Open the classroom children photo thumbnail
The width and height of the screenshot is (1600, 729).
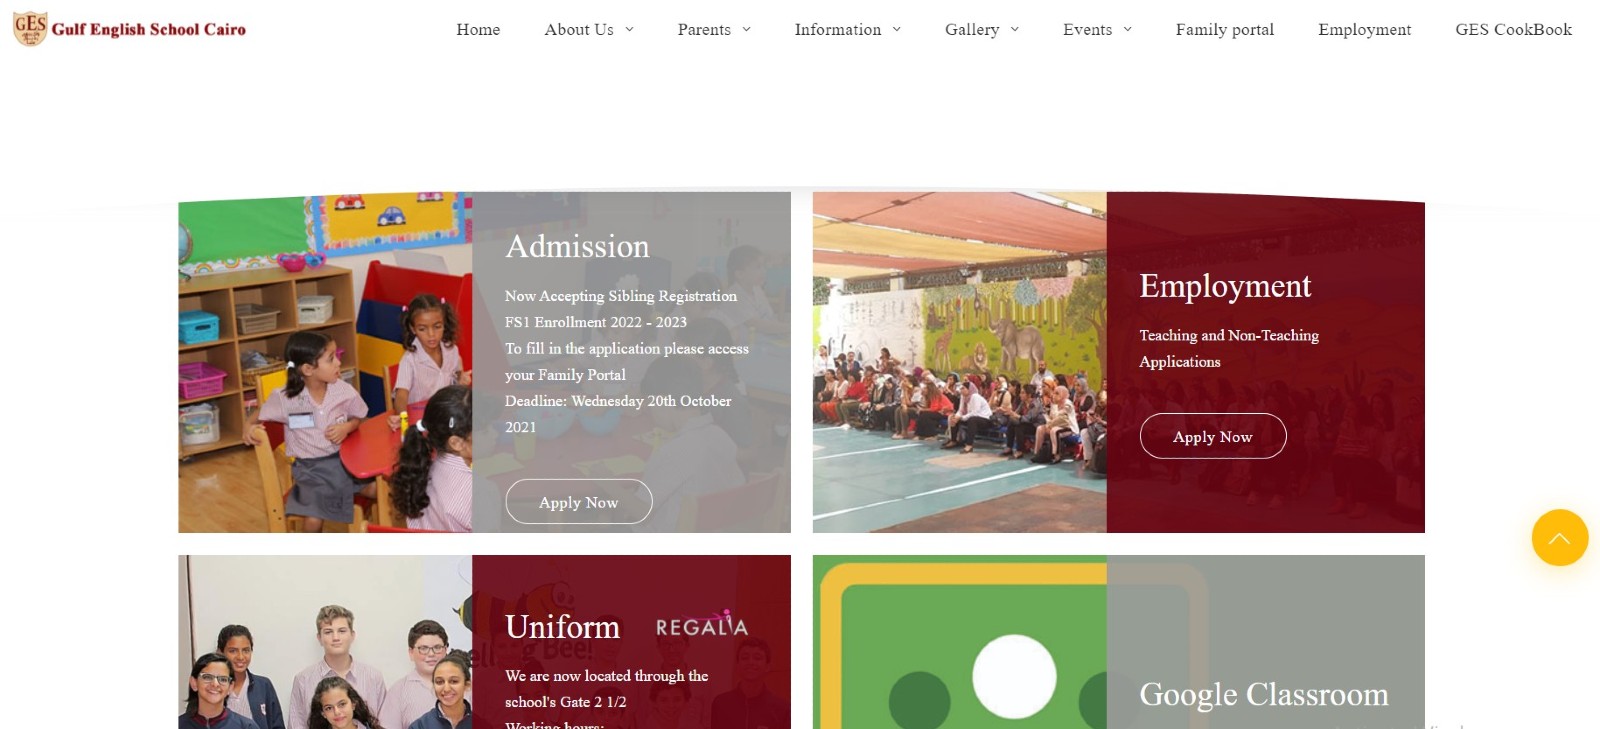[x=325, y=362]
